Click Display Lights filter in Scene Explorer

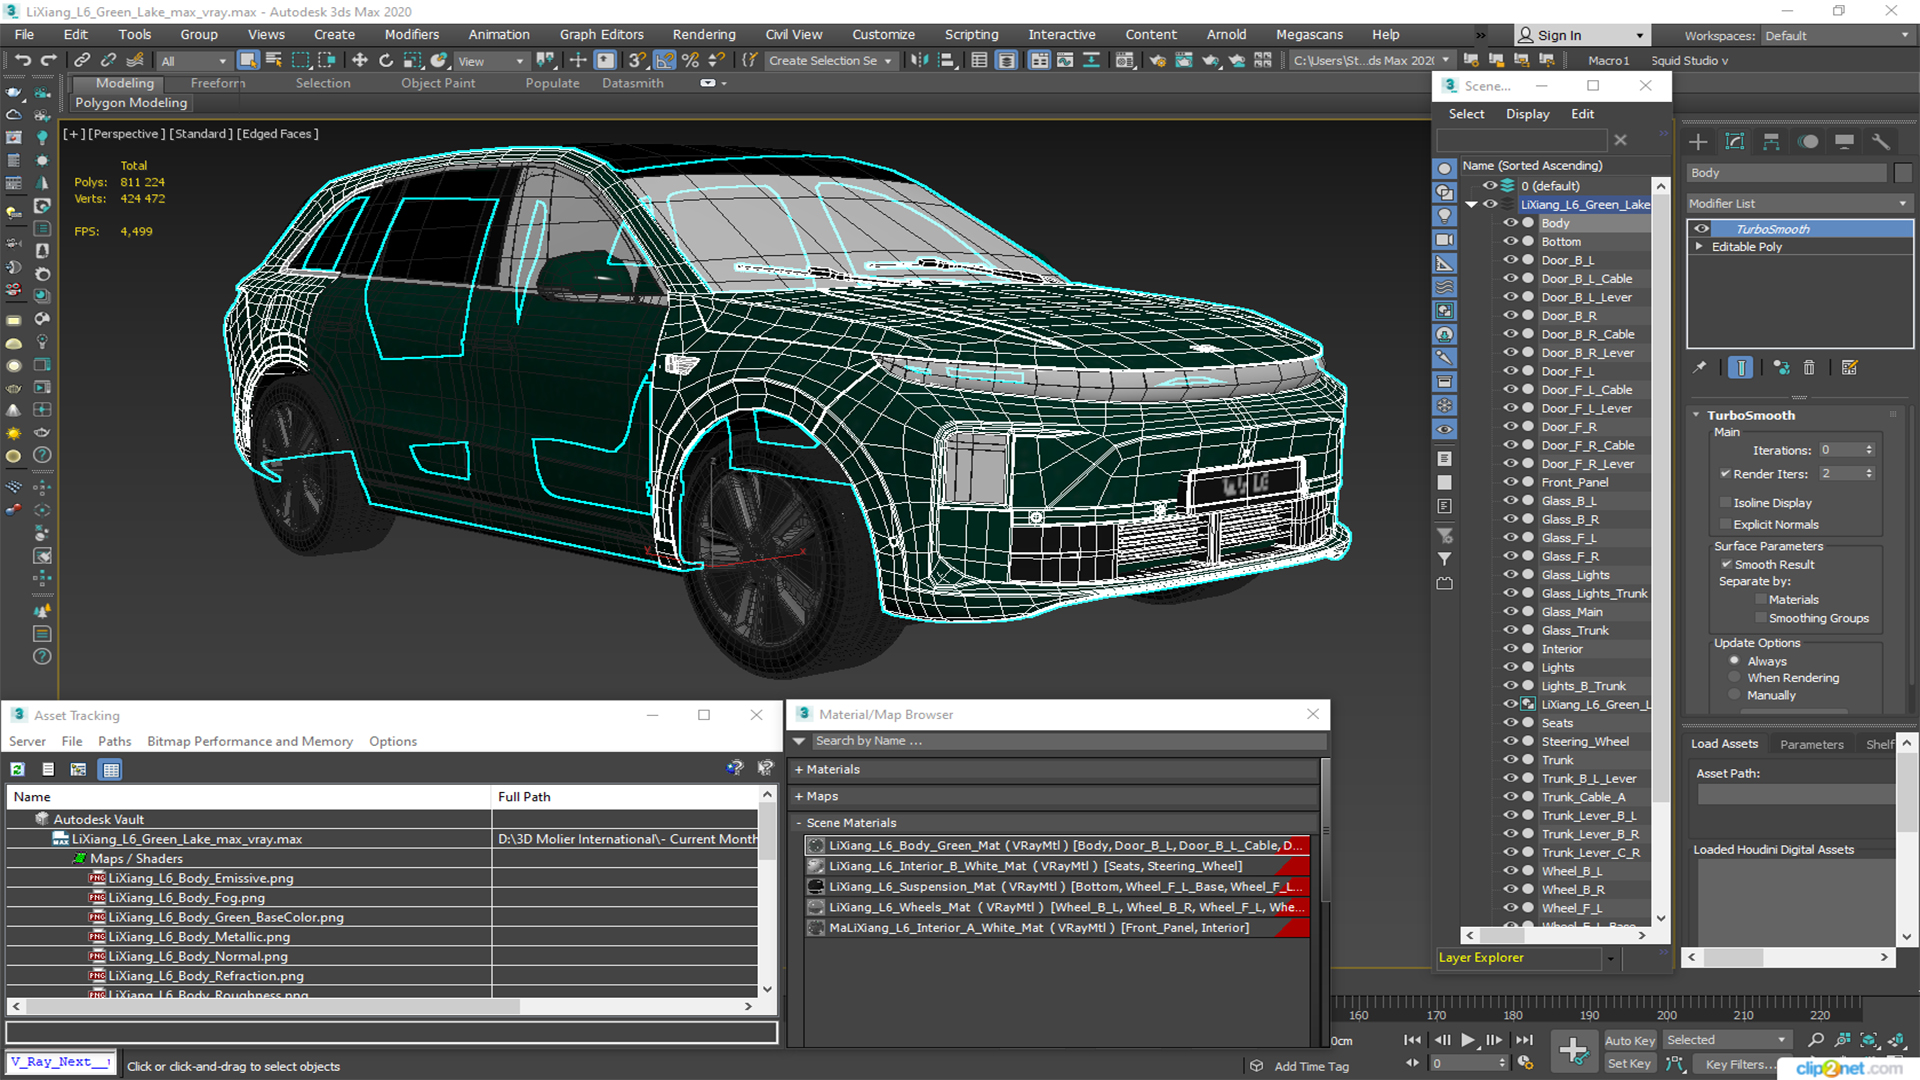point(1445,216)
